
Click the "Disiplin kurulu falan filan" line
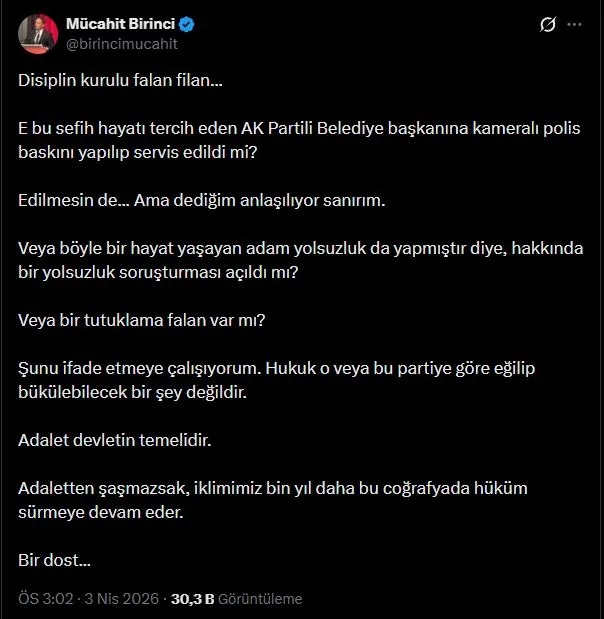tap(121, 82)
